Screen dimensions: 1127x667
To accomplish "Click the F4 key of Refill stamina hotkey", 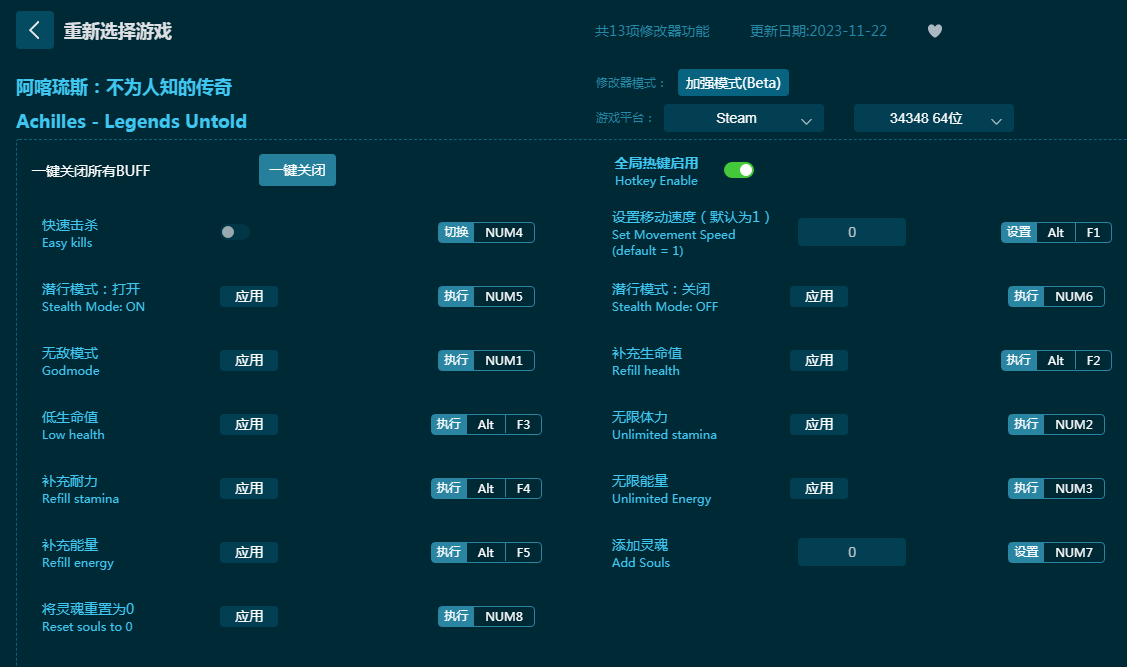I will point(523,489).
